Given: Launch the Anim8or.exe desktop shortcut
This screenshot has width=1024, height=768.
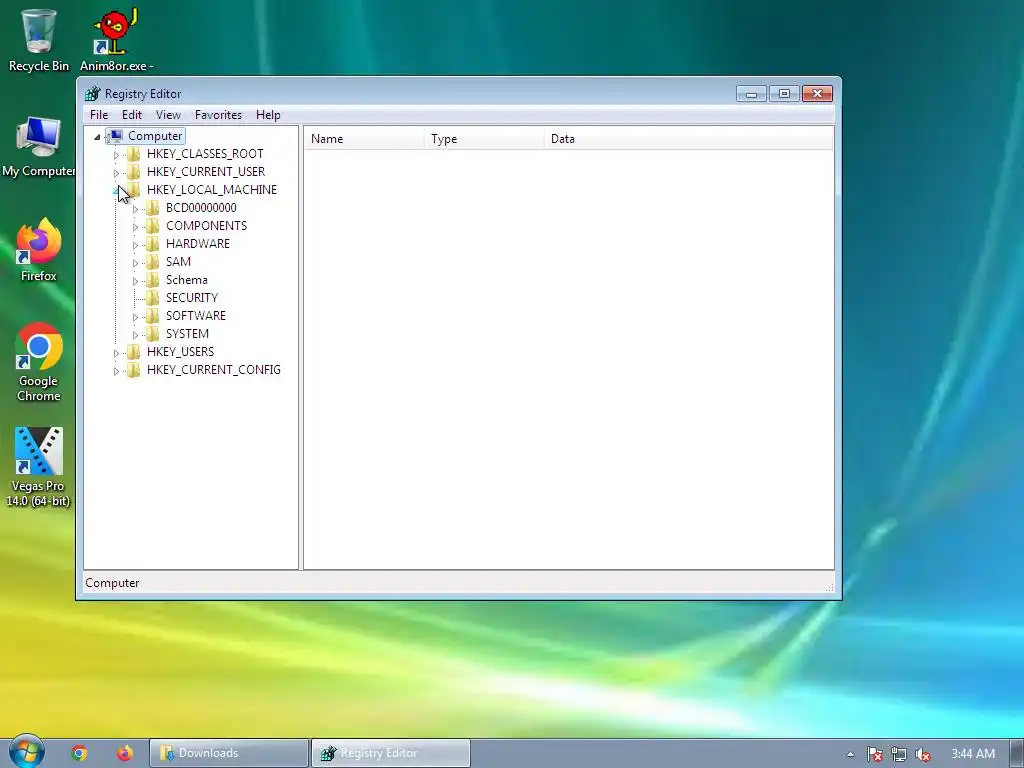Looking at the screenshot, I should coord(116,40).
